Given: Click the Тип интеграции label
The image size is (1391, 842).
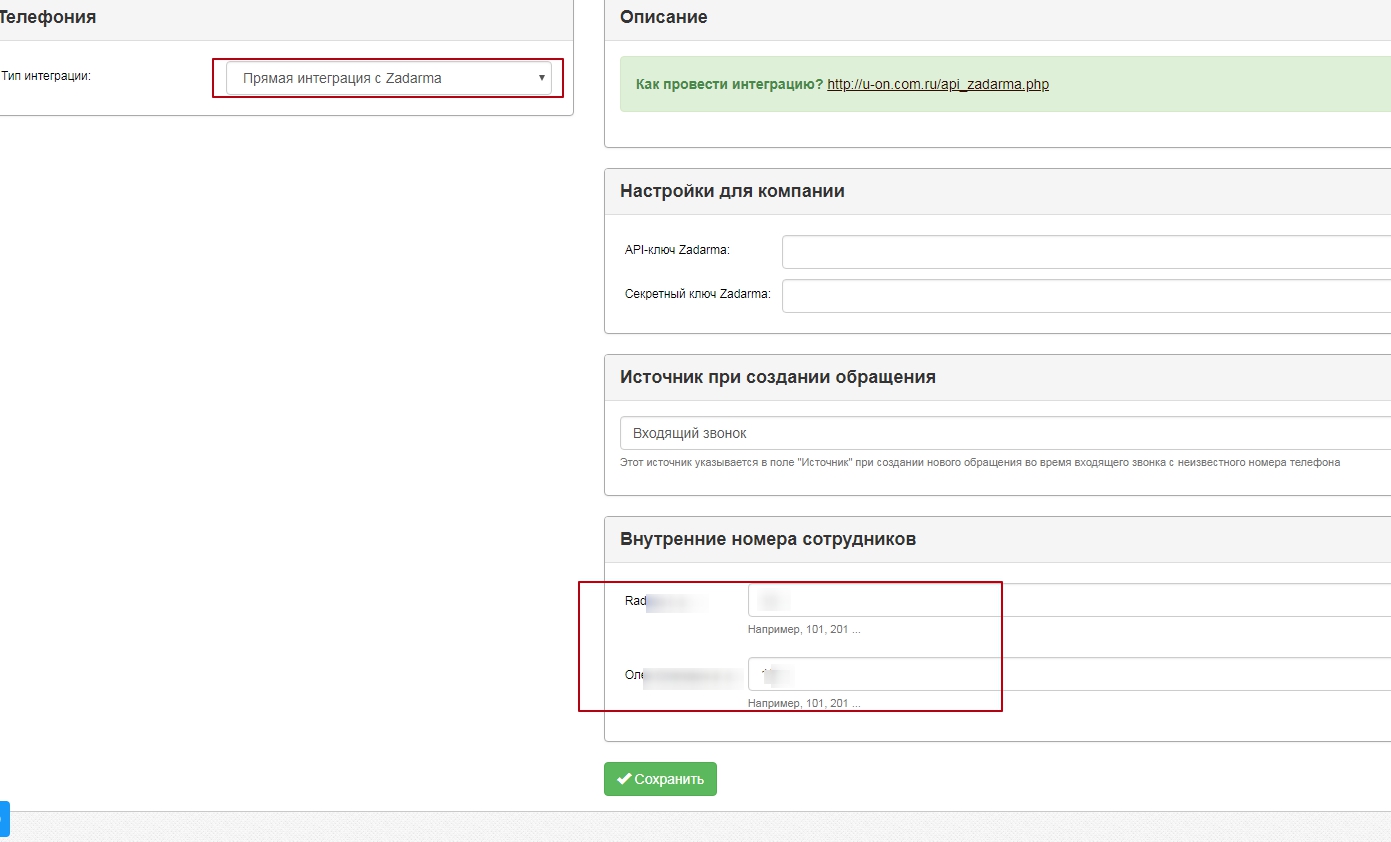Looking at the screenshot, I should click(46, 76).
